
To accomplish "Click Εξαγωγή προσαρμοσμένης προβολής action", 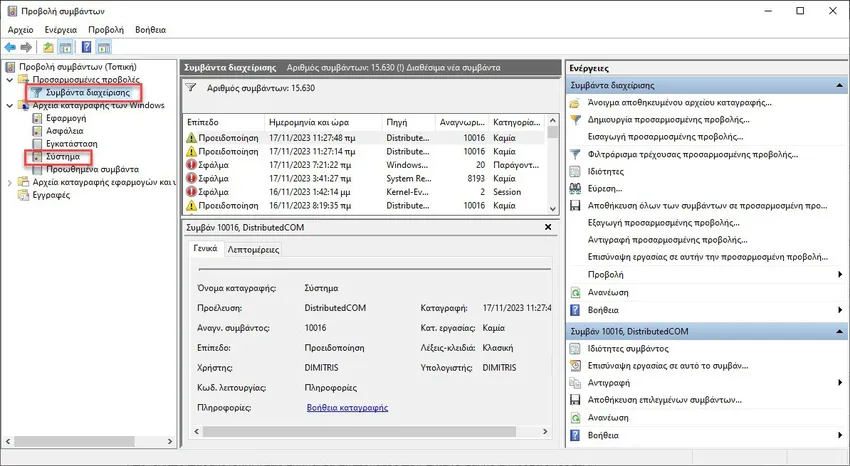I will click(x=664, y=223).
